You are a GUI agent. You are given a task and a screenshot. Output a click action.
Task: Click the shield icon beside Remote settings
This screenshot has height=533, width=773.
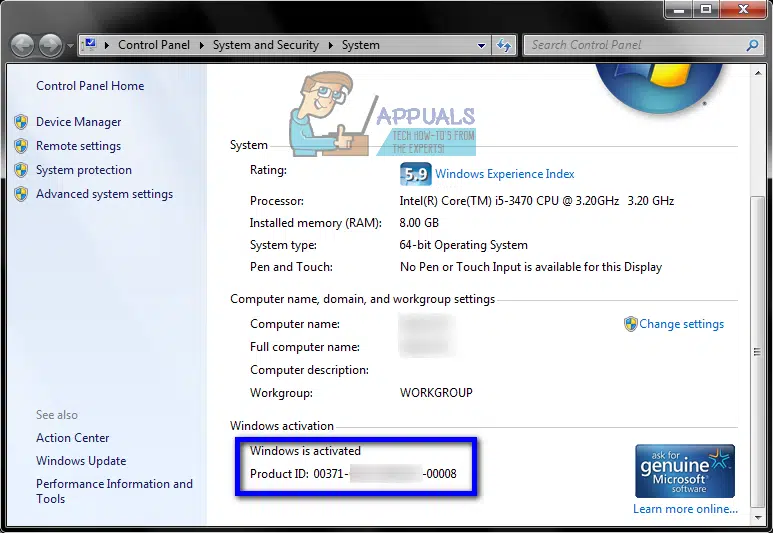tap(21, 146)
